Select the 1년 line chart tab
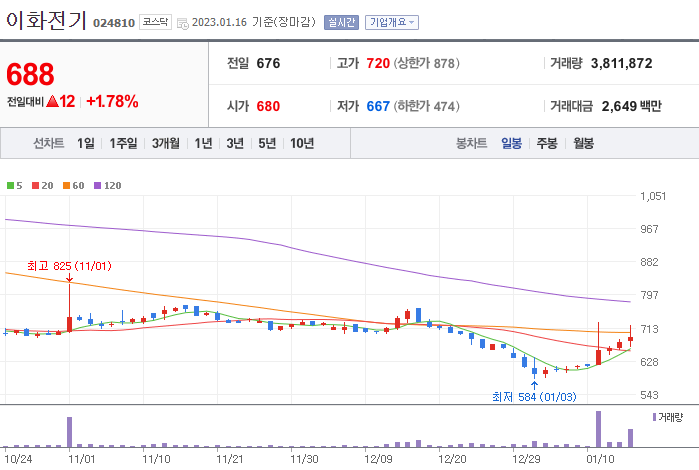The height and width of the screenshot is (470, 699). click(x=203, y=143)
